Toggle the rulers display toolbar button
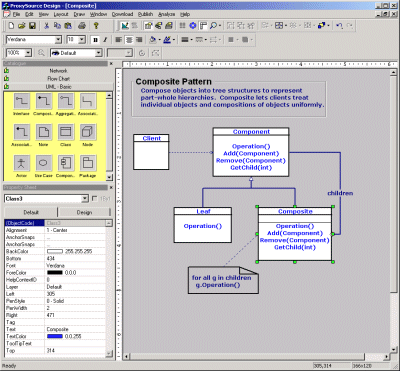This screenshot has width=400, height=371. click(203, 26)
